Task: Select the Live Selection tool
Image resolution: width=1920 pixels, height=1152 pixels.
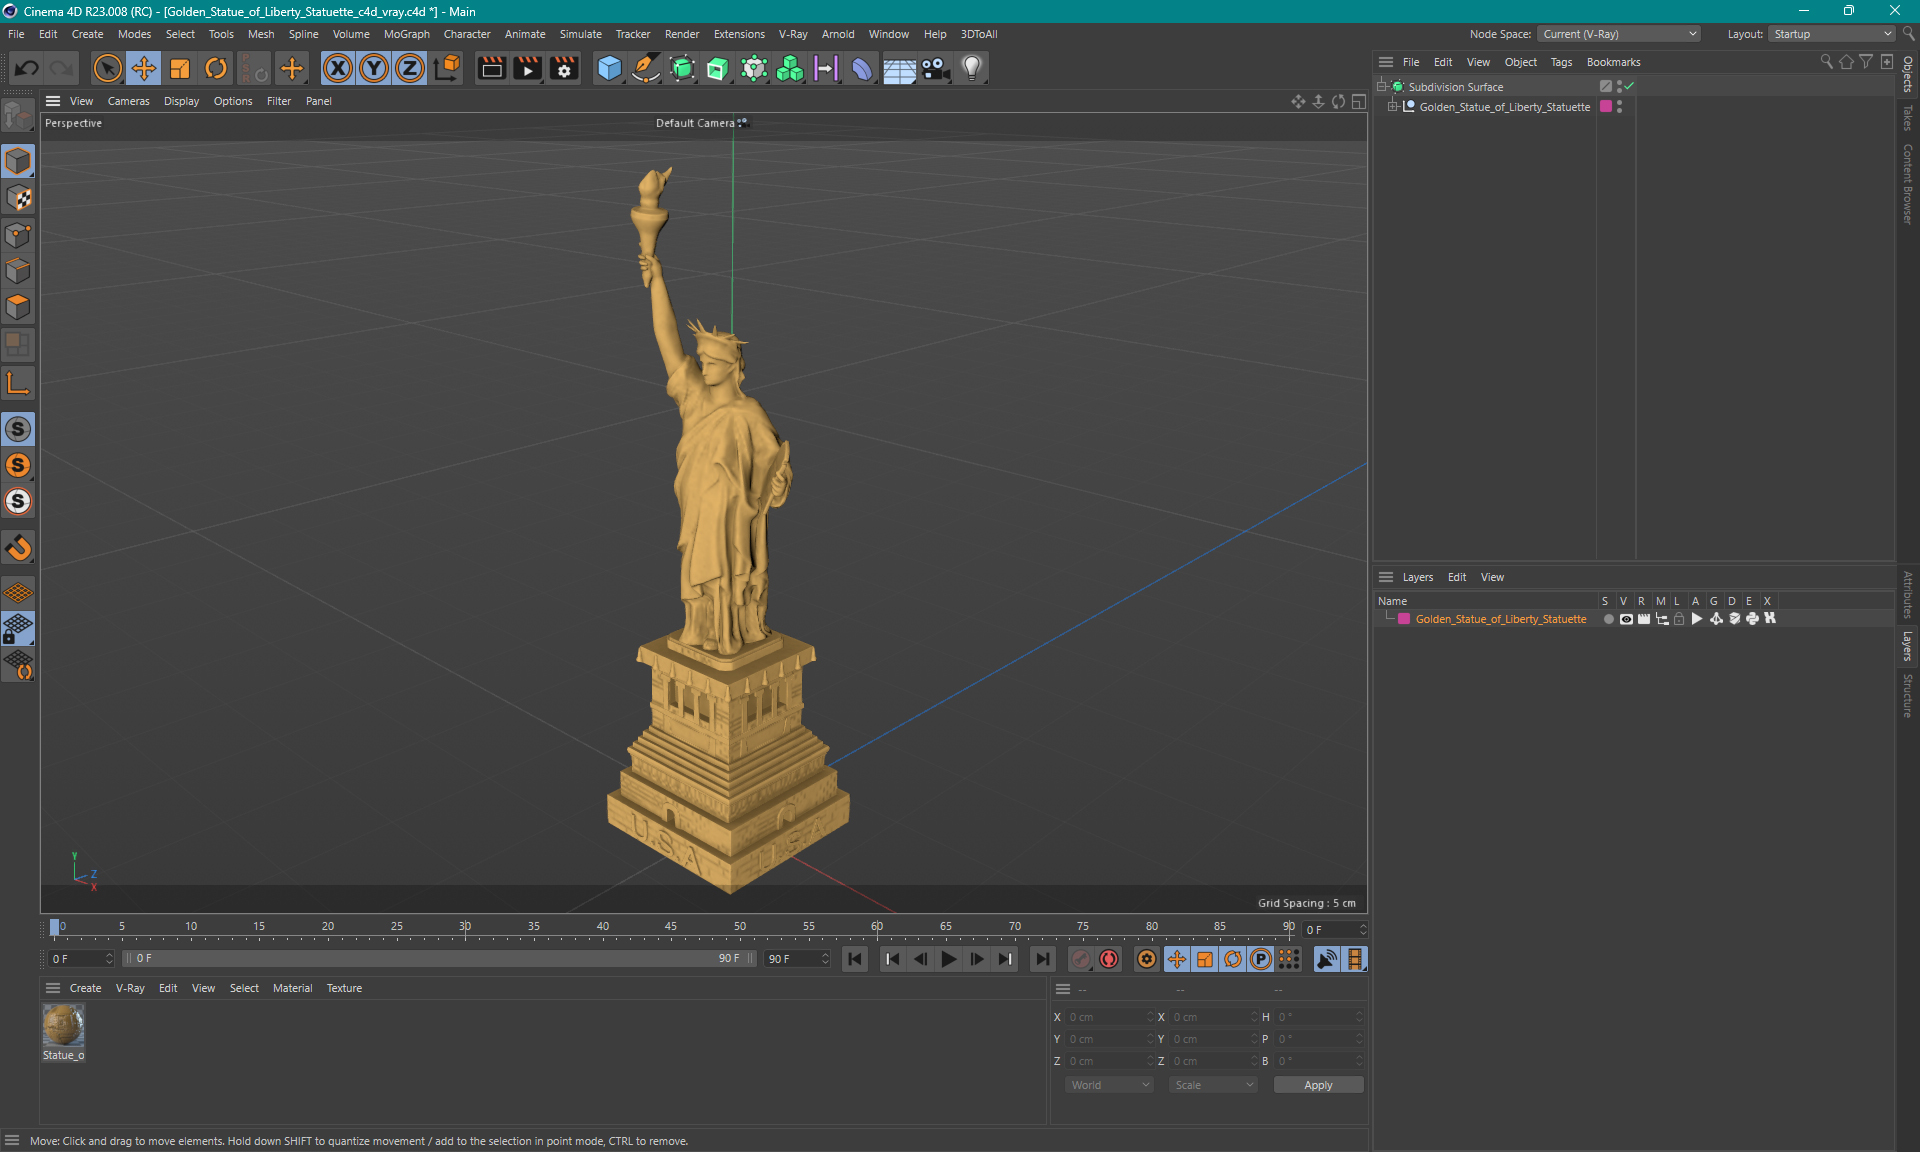Action: [107, 68]
